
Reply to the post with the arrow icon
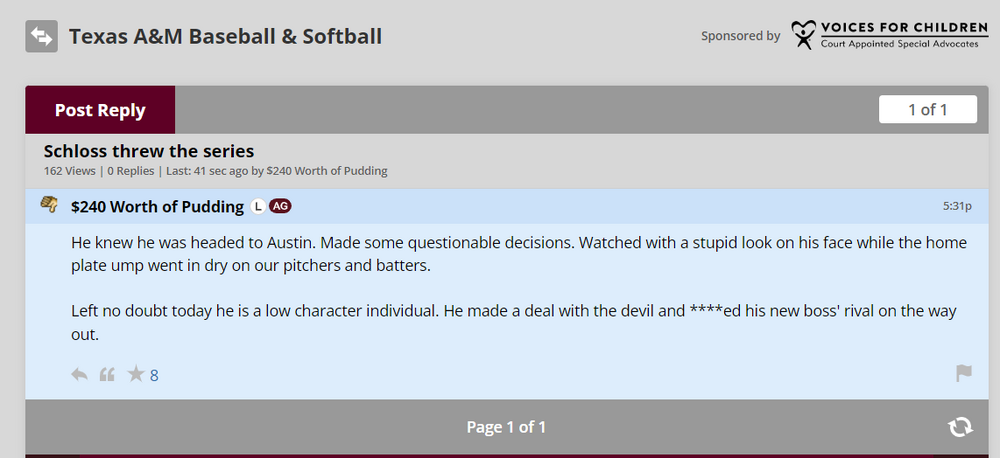(80, 375)
